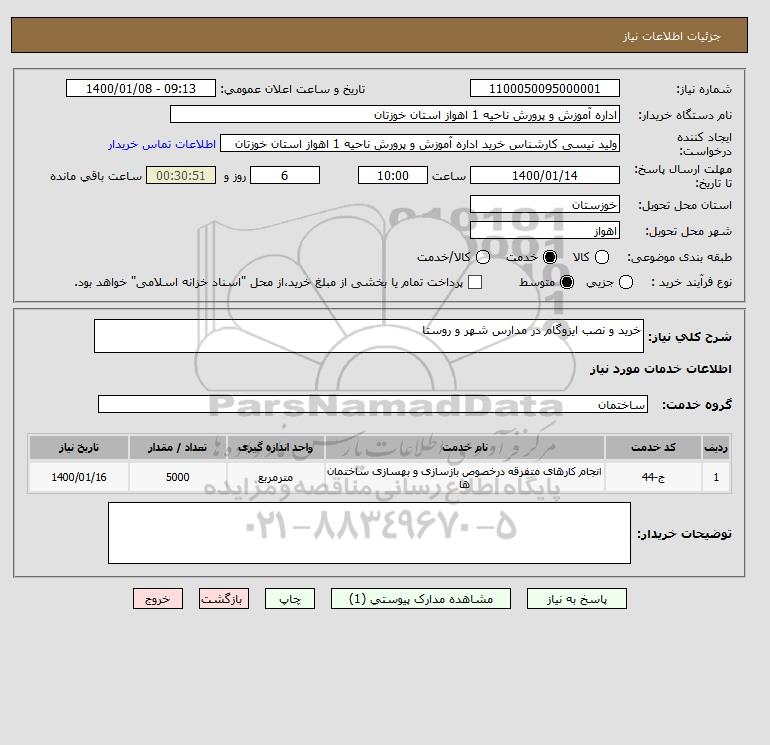
Task: Click the delivery province field خوزستان
Action: tap(545, 204)
